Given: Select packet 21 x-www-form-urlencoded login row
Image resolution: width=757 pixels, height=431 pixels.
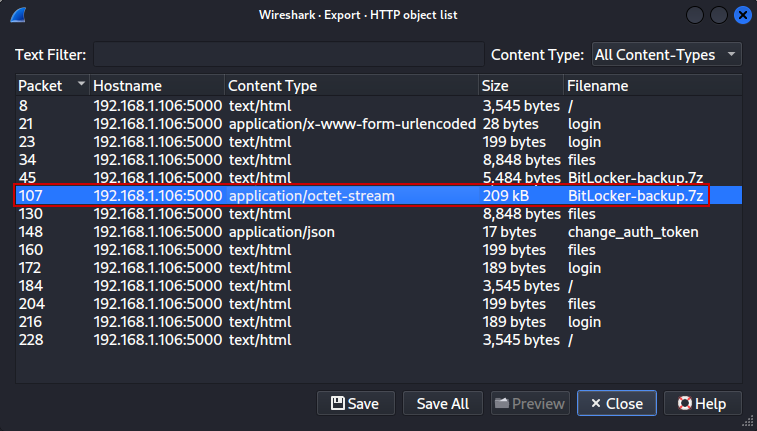Looking at the screenshot, I should tap(362, 124).
